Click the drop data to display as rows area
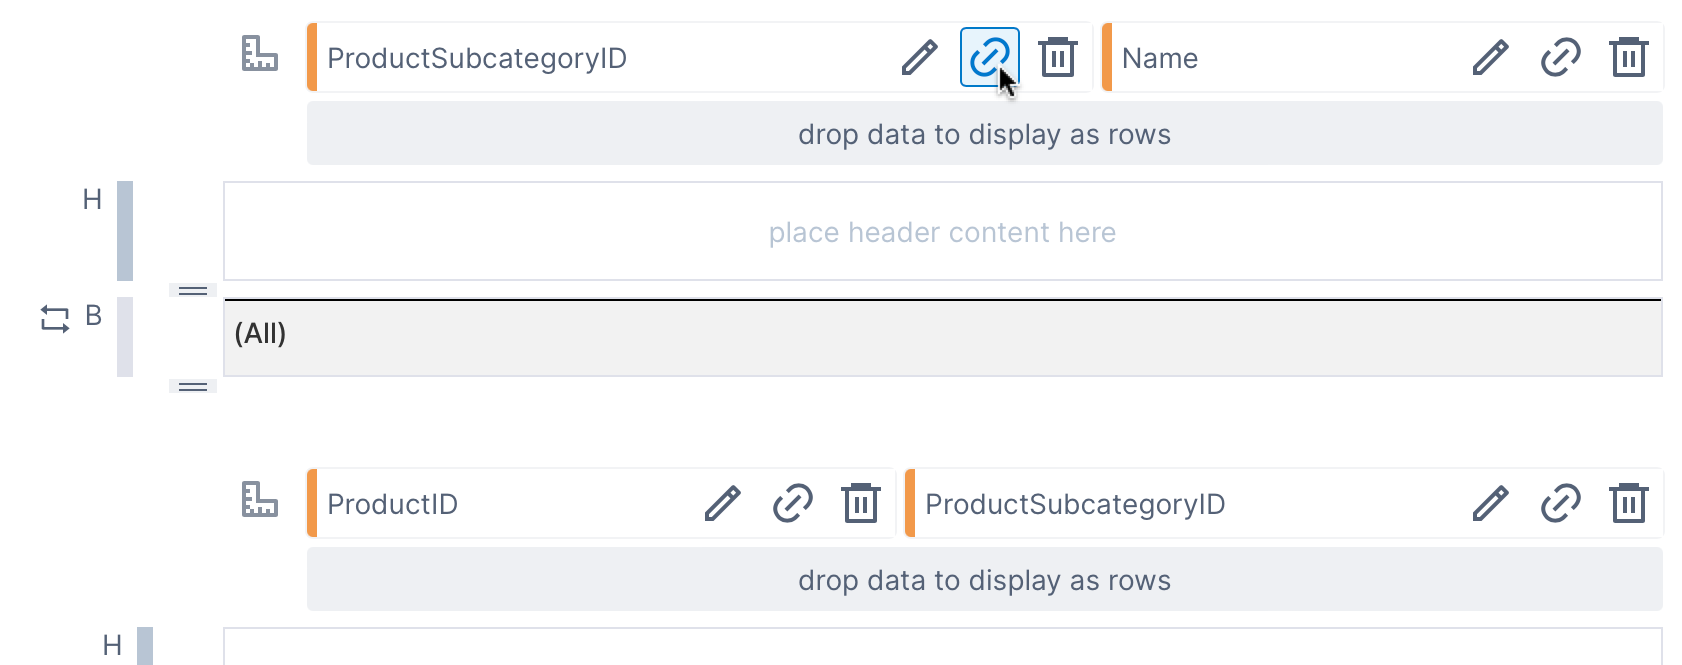Image resolution: width=1682 pixels, height=665 pixels. click(x=983, y=133)
